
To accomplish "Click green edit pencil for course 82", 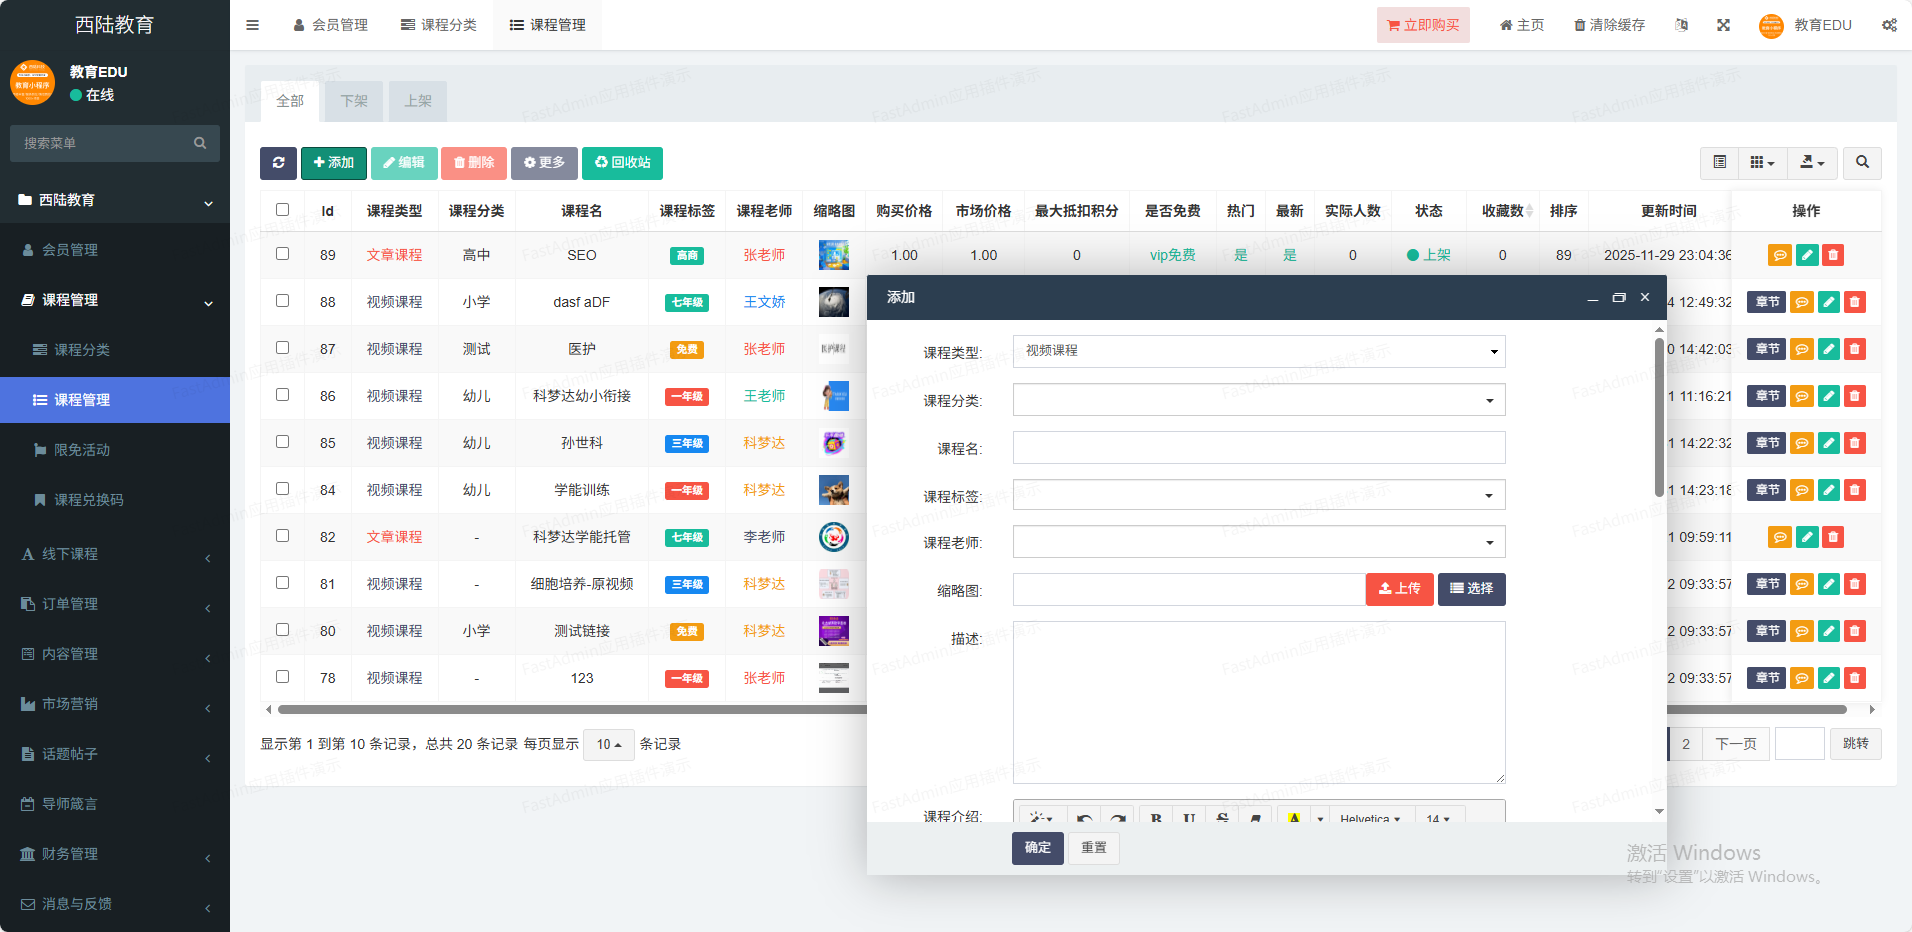I will coord(1806,537).
